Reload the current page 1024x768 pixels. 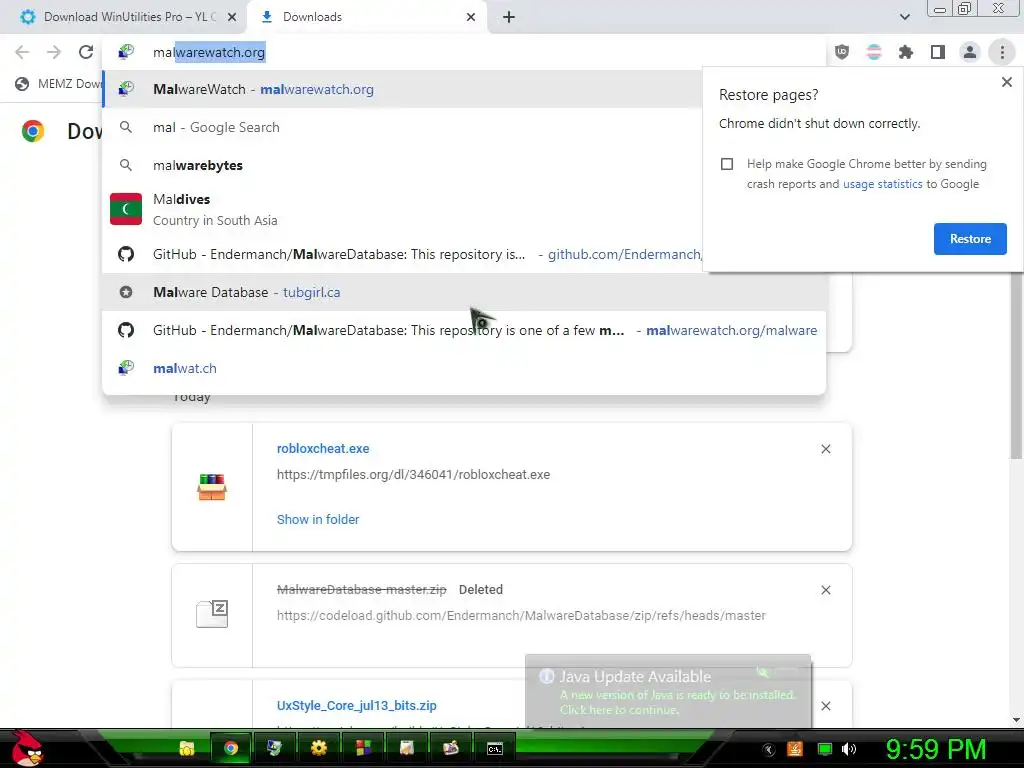click(86, 52)
